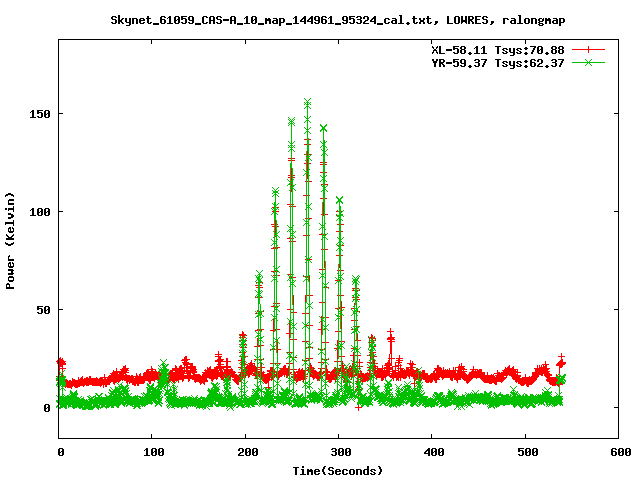Image resolution: width=640 pixels, height=480 pixels.
Task: Click the 150 tick label on y-axis
Action: pyautogui.click(x=40, y=114)
